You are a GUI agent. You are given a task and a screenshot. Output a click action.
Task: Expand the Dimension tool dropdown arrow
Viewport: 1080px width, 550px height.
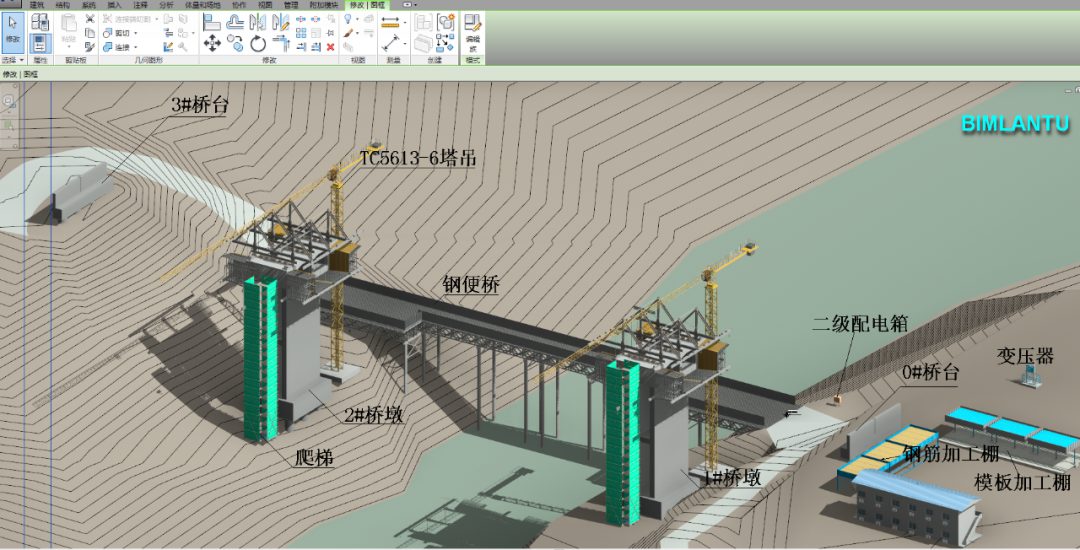[x=405, y=43]
